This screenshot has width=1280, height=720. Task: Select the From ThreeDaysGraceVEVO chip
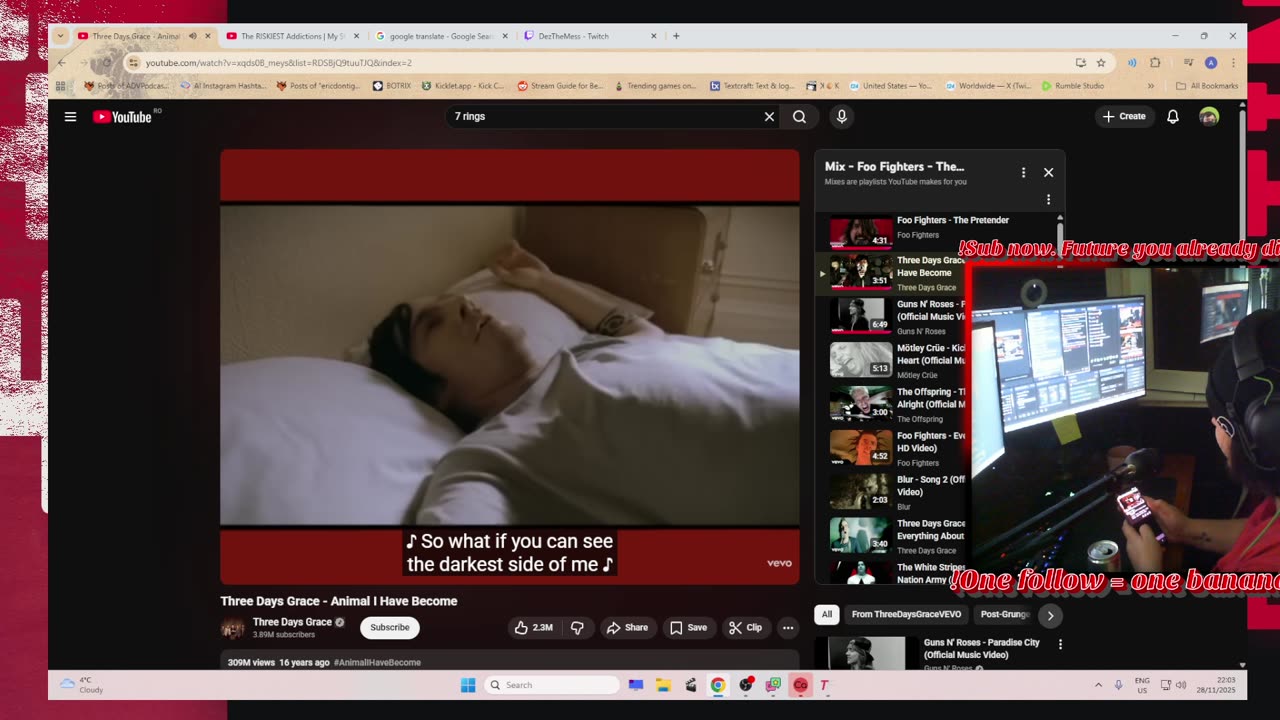(906, 615)
